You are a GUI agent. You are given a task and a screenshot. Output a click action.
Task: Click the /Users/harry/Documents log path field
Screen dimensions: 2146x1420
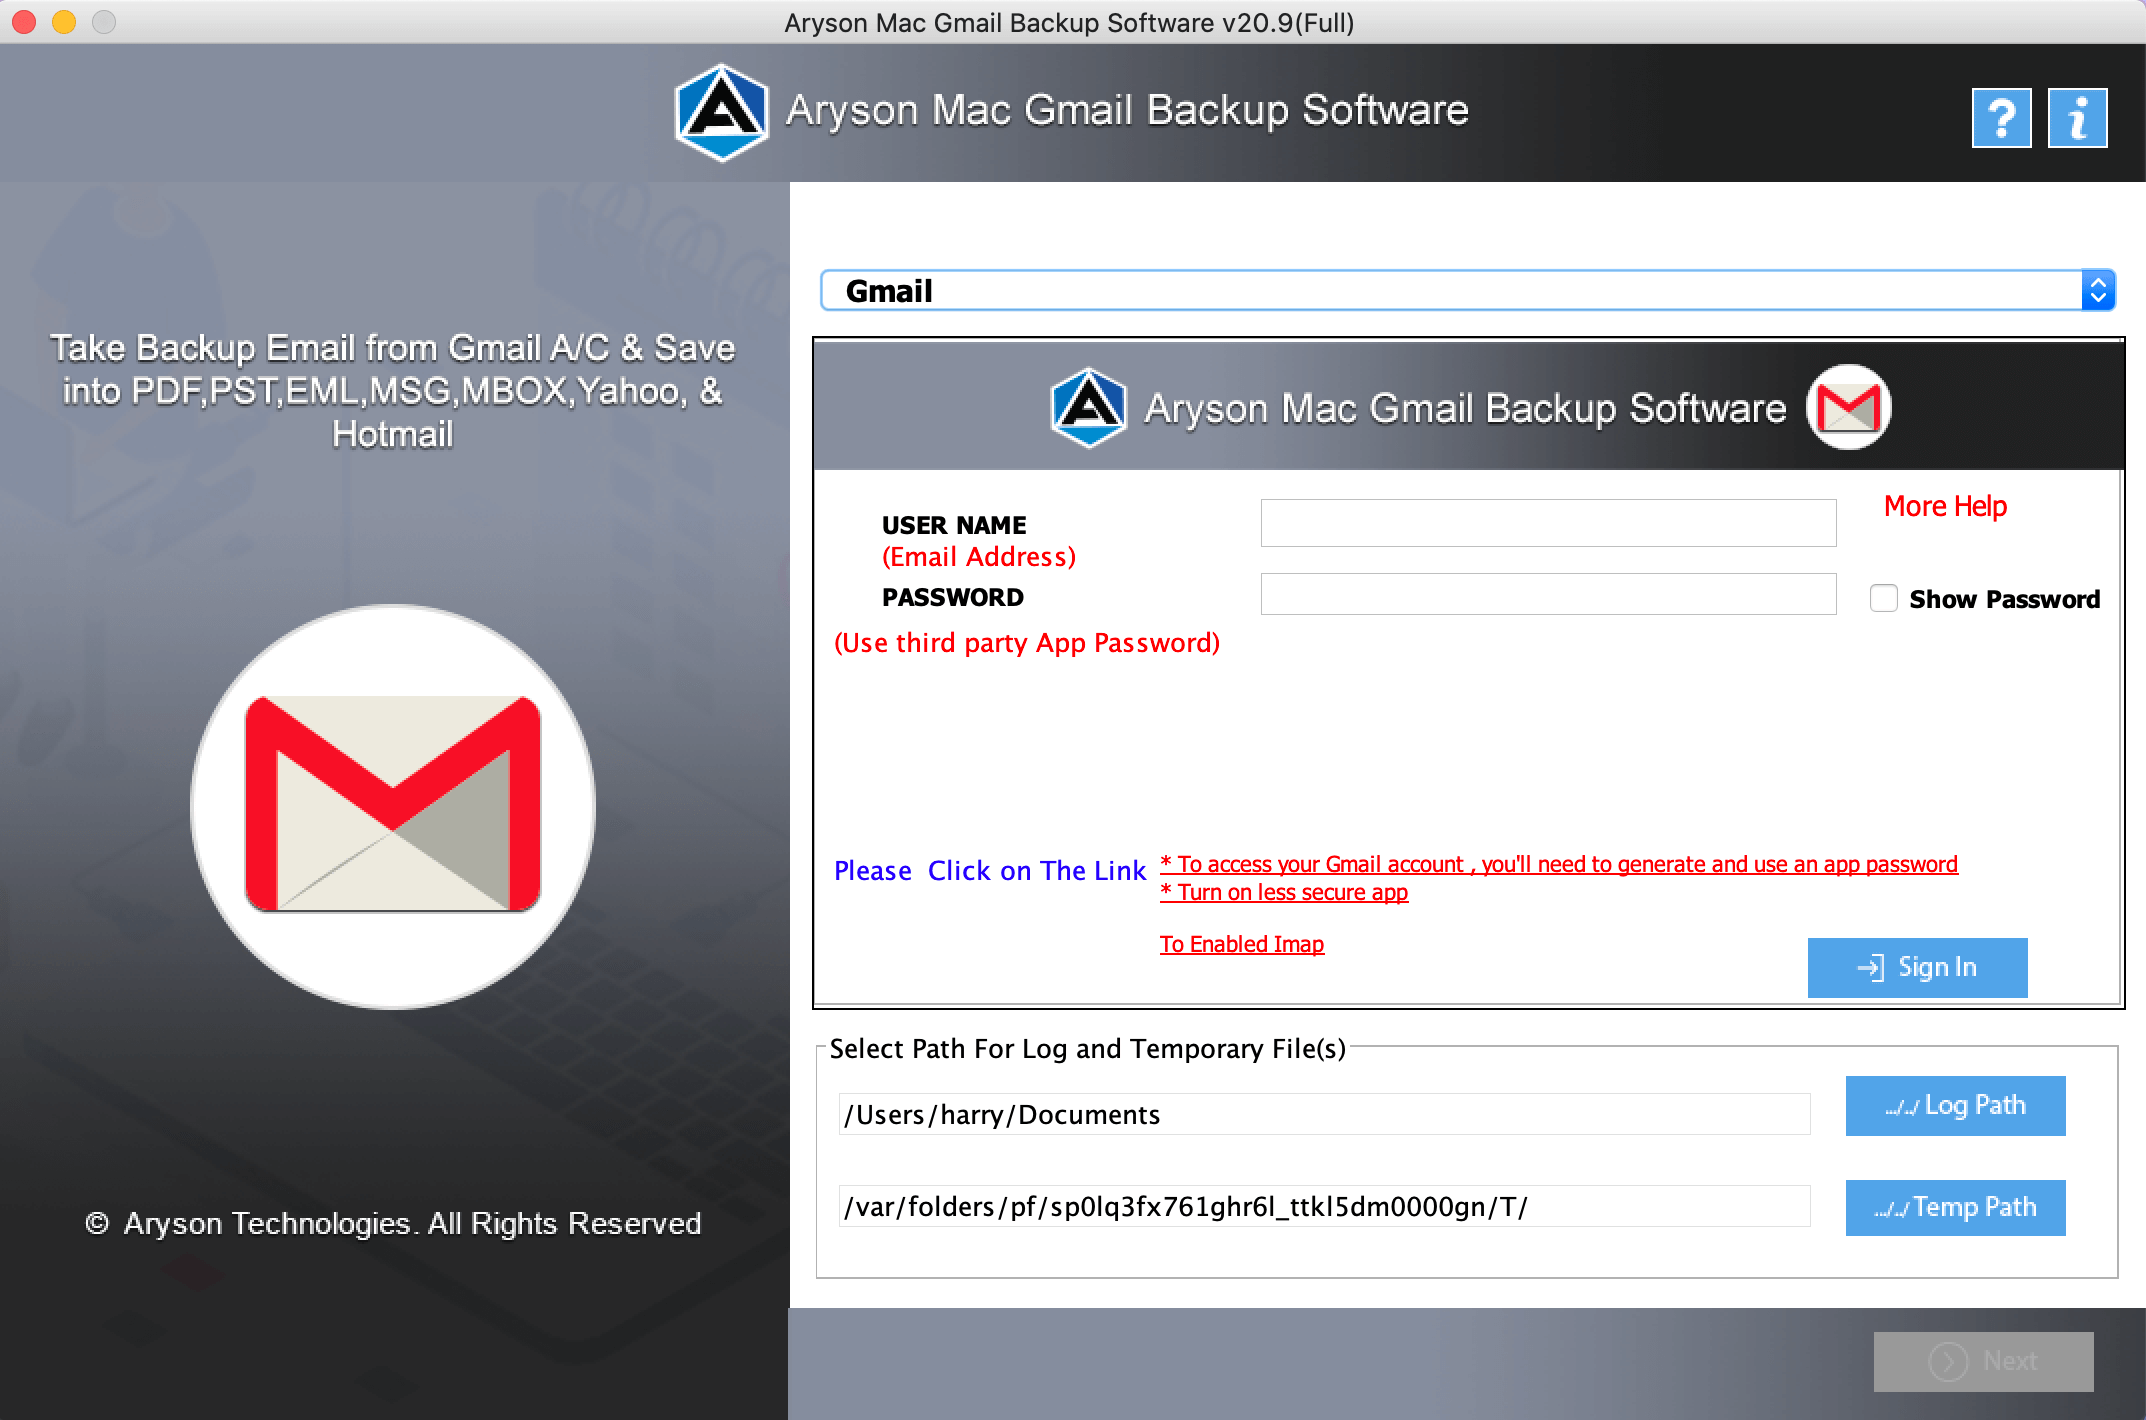coord(1324,1114)
